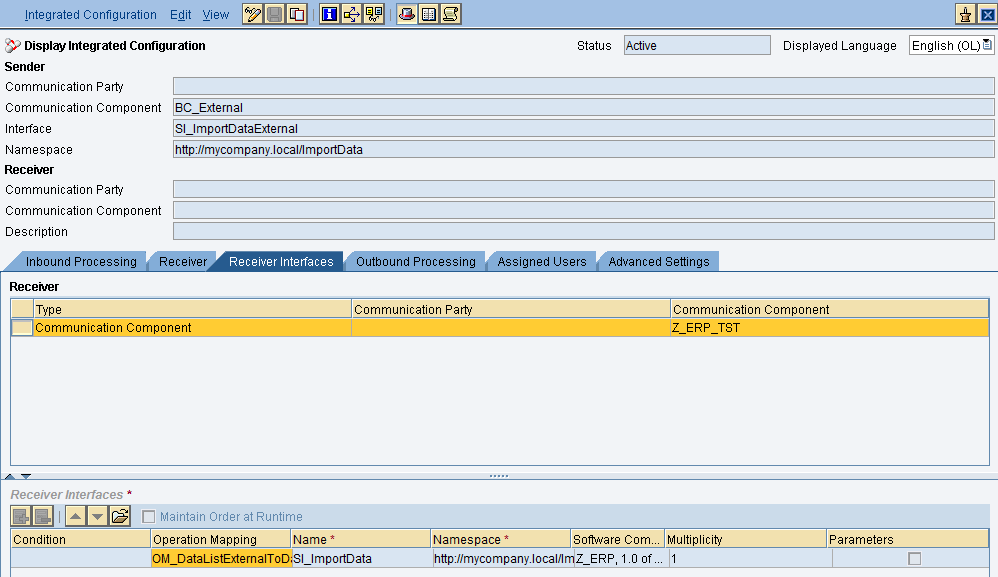Switch to the Receiver tab
Image resolution: width=998 pixels, height=577 pixels.
tap(183, 261)
